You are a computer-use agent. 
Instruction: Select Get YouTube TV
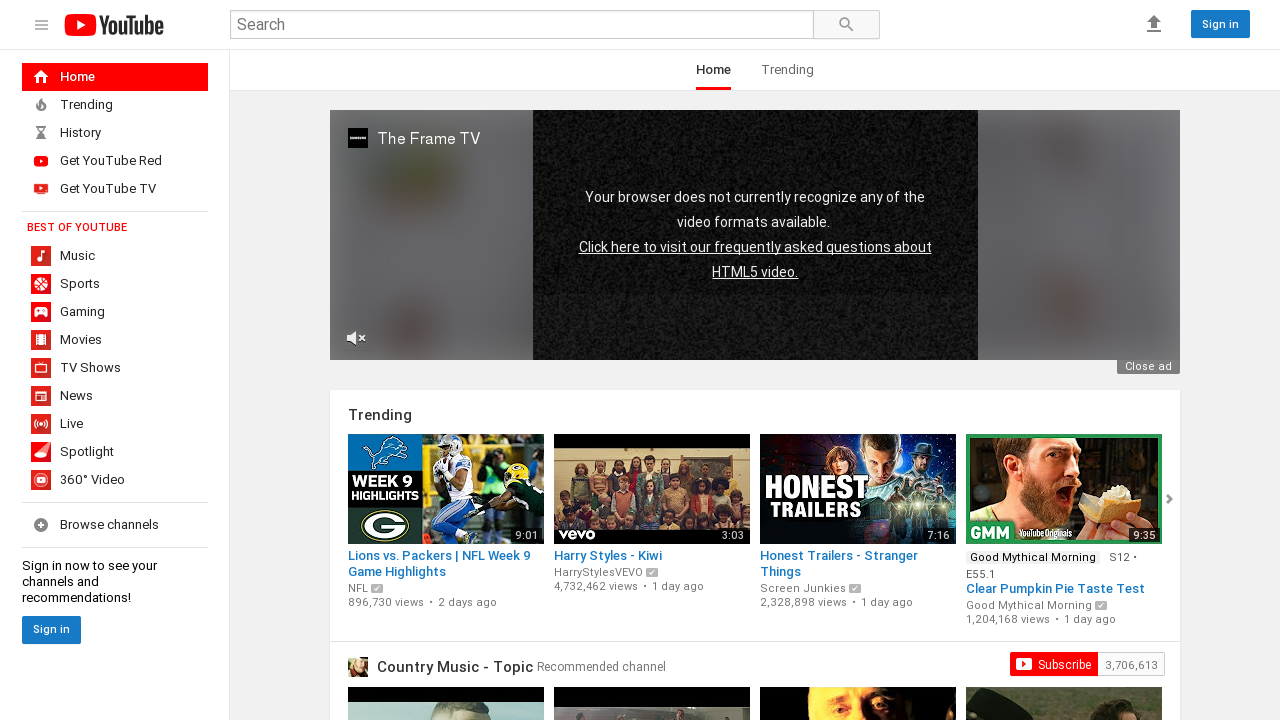115,189
